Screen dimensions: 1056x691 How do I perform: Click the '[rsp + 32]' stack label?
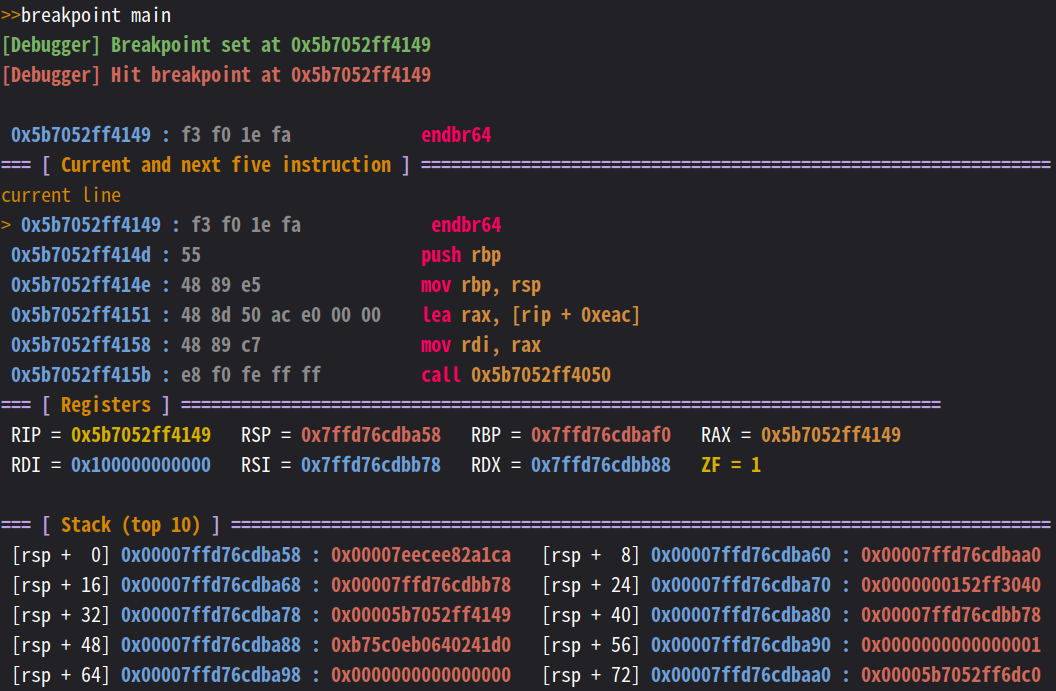tap(61, 616)
